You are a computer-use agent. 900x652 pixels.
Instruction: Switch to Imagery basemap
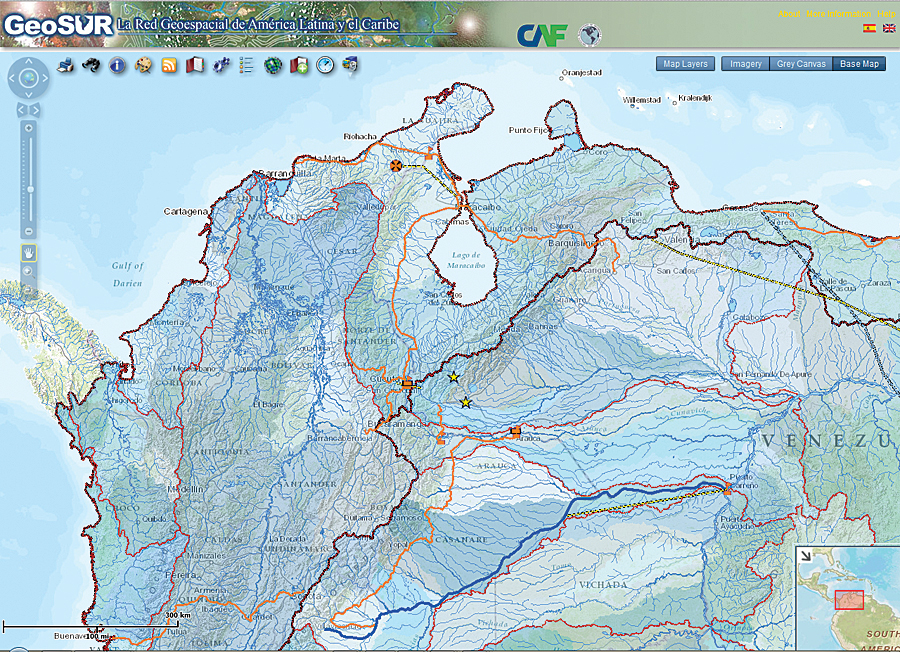746,64
